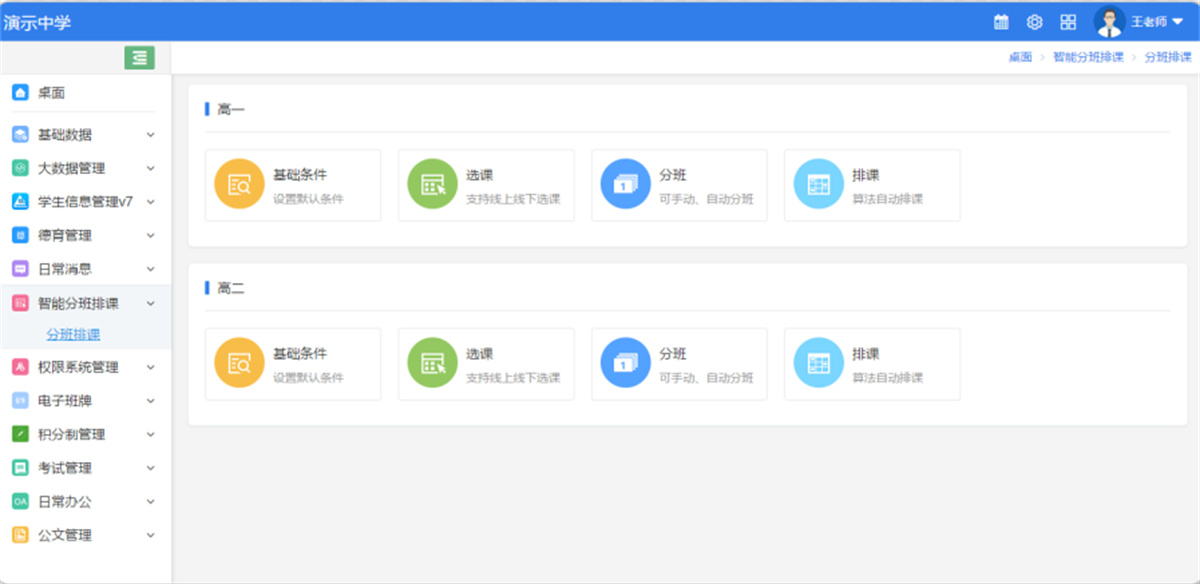This screenshot has height=584, width=1200.
Task: Click the teacher avatar picture
Action: click(1109, 22)
